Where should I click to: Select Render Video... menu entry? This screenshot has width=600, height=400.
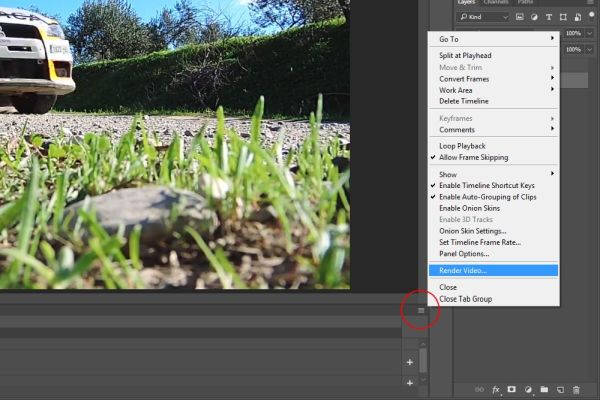pyautogui.click(x=494, y=270)
